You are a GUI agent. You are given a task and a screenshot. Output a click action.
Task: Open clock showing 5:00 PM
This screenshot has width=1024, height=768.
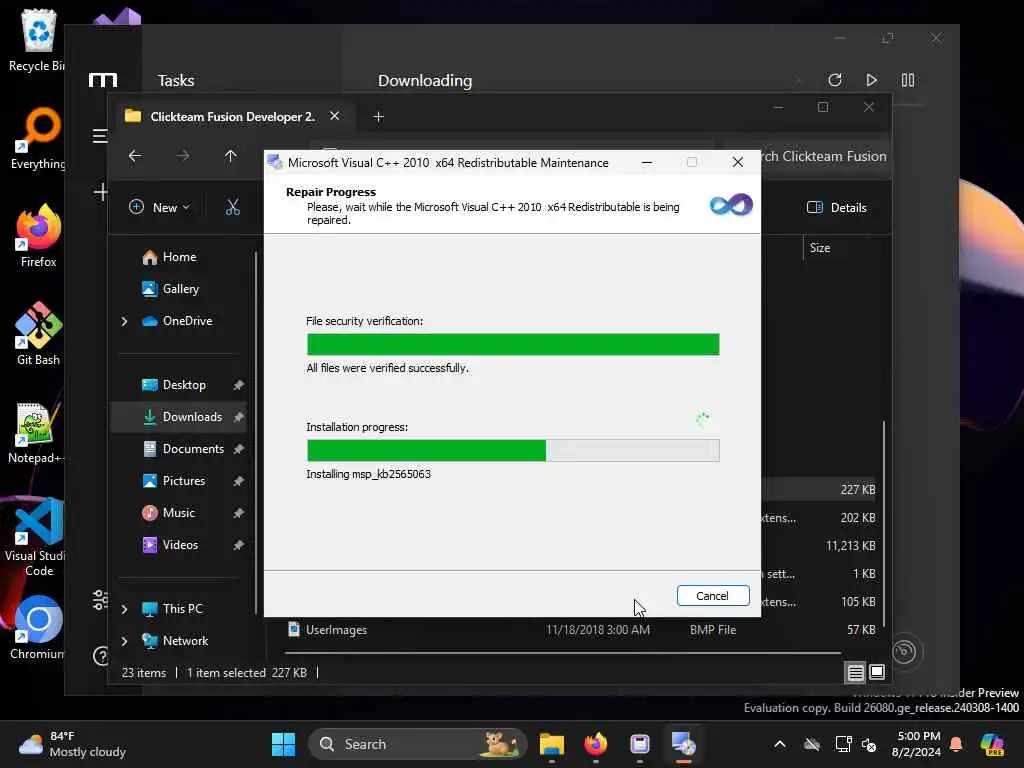point(916,744)
